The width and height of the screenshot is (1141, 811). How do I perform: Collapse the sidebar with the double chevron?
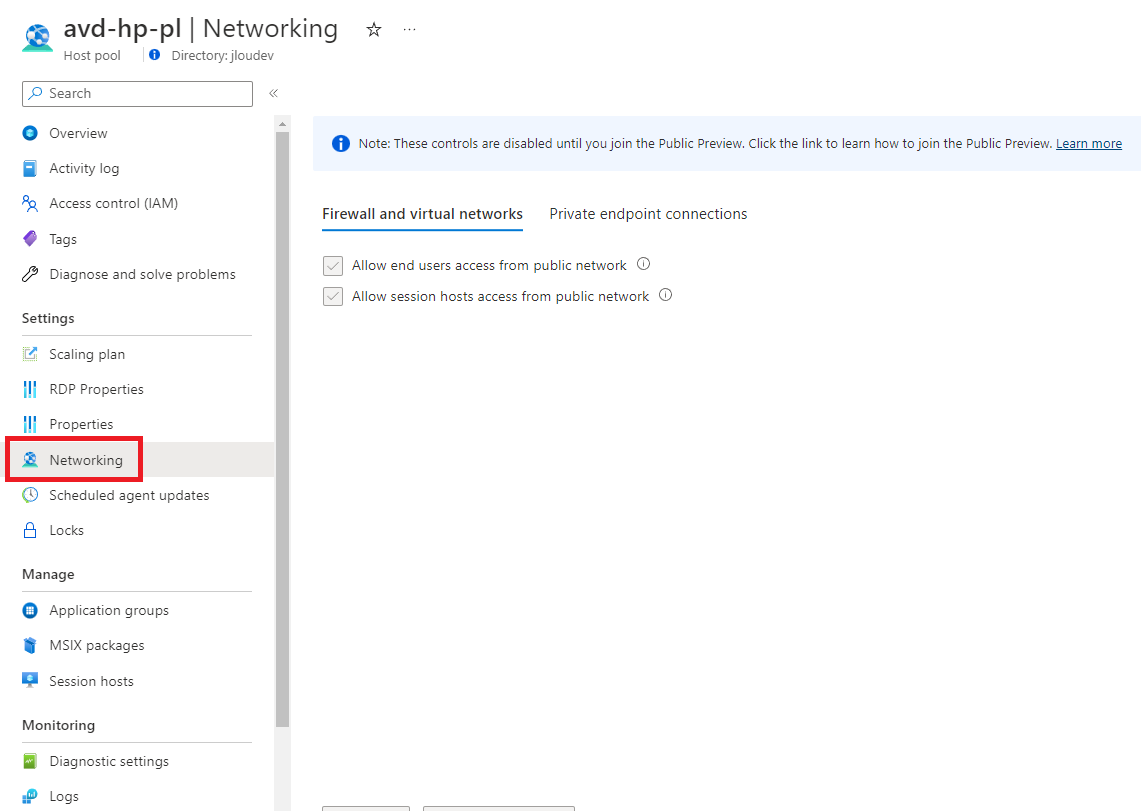click(274, 93)
